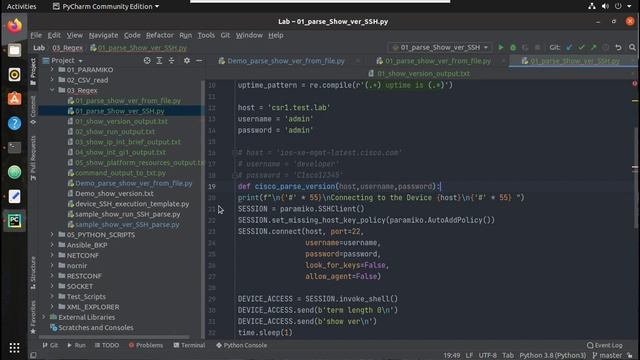Click PyCharm icon in the dock
The height and width of the screenshot is (360, 640).
coord(14,221)
